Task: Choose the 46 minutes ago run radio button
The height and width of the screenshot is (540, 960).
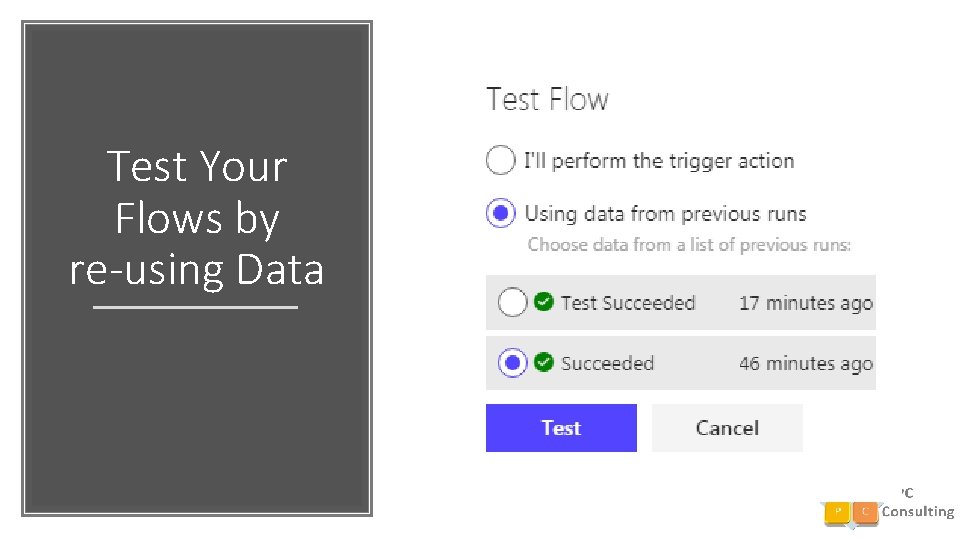Action: pos(512,363)
